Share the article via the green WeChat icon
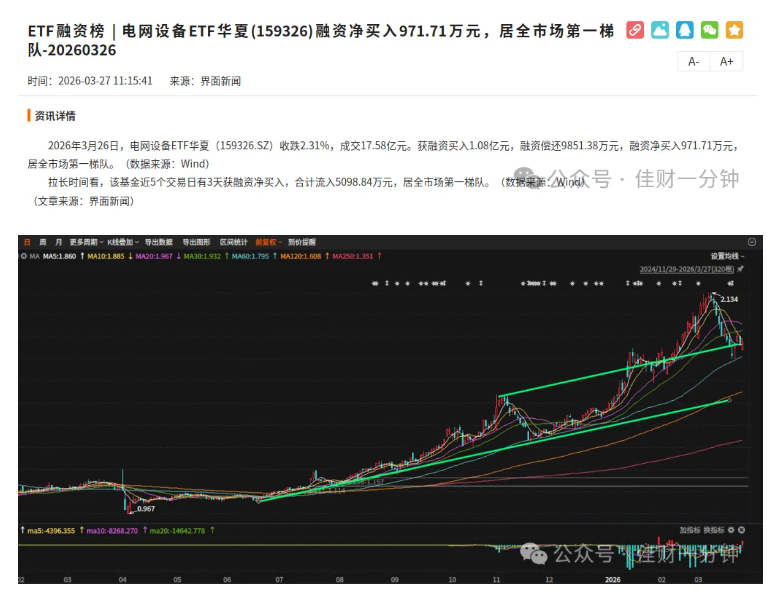767x590 pixels. pos(709,30)
